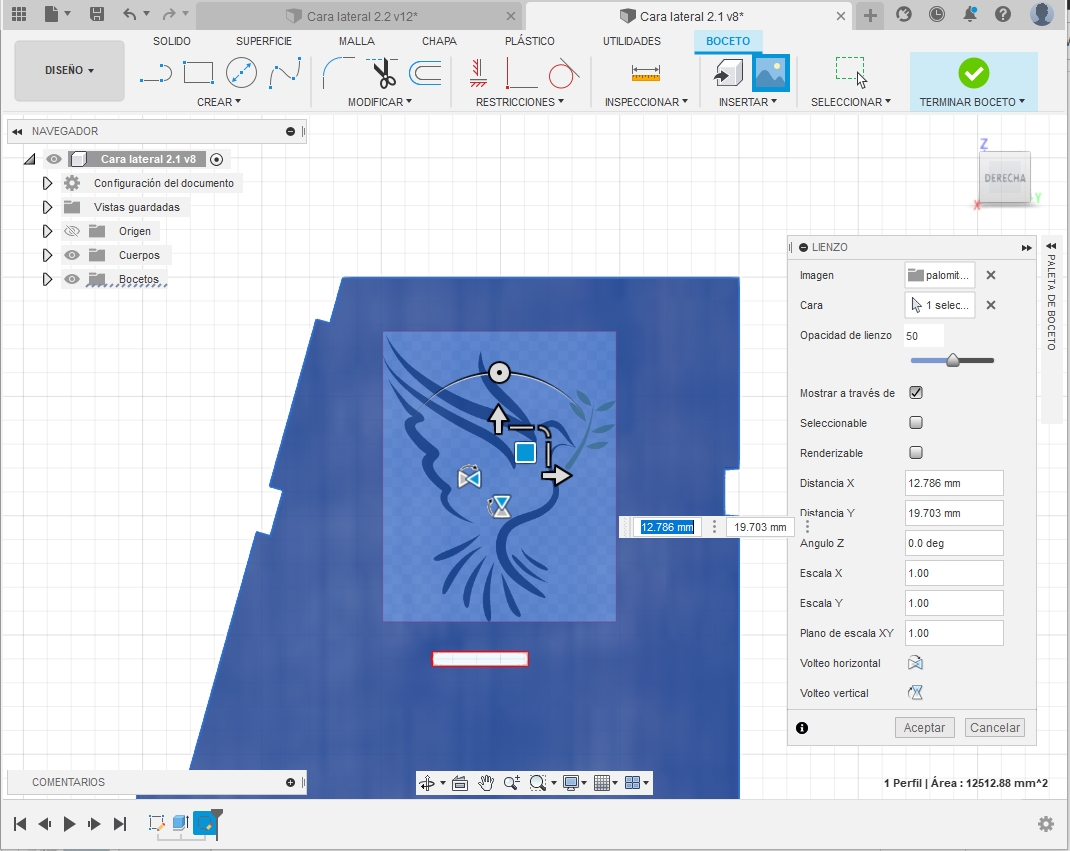
Task: Click the new tab plus button
Action: [870, 16]
